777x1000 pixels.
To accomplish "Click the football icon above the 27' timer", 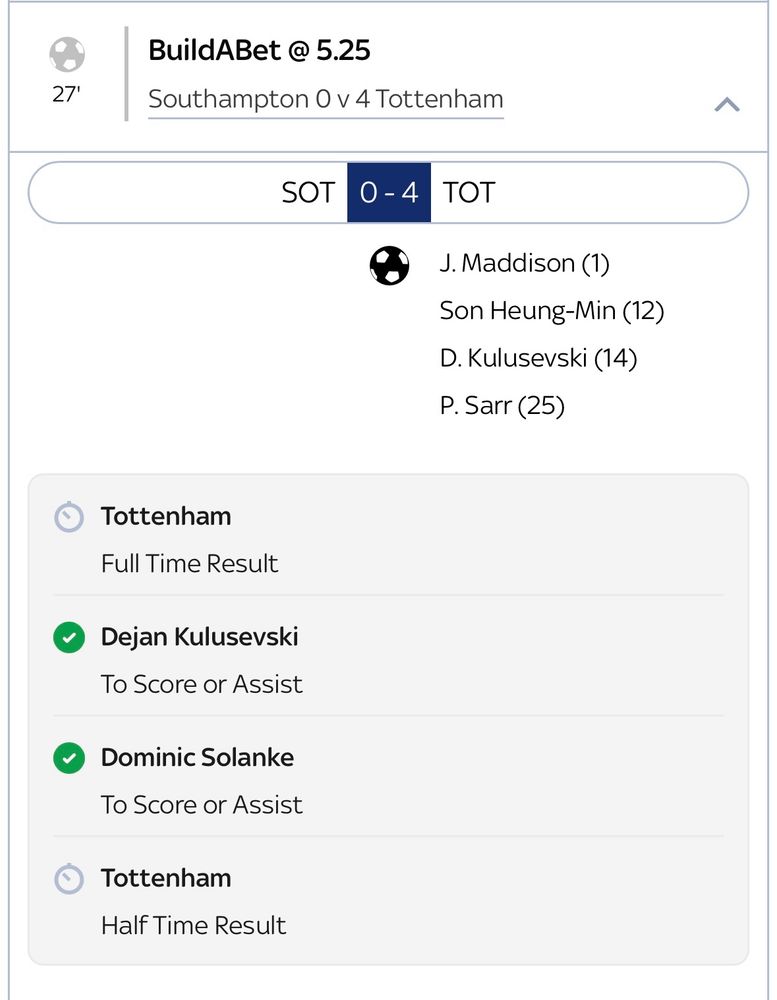I will click(x=68, y=54).
